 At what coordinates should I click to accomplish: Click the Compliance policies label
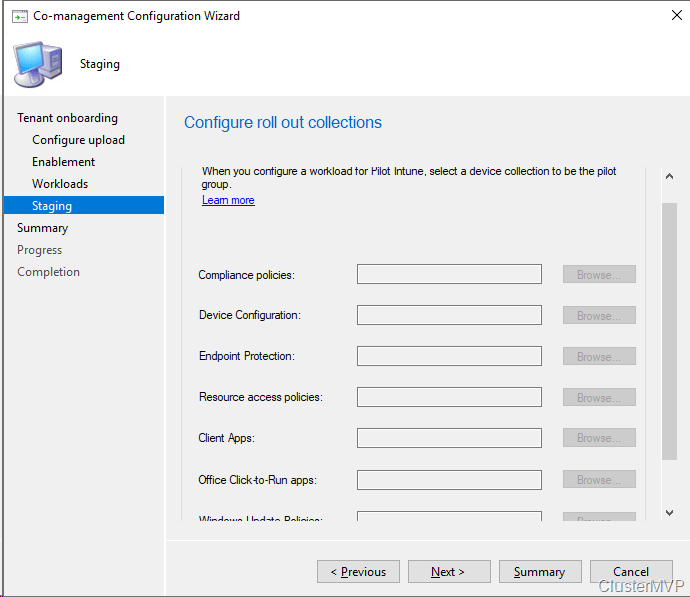point(246,275)
